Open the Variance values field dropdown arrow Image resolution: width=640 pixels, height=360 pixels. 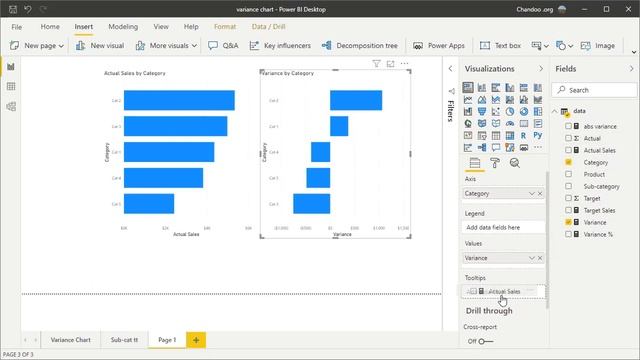click(531, 258)
